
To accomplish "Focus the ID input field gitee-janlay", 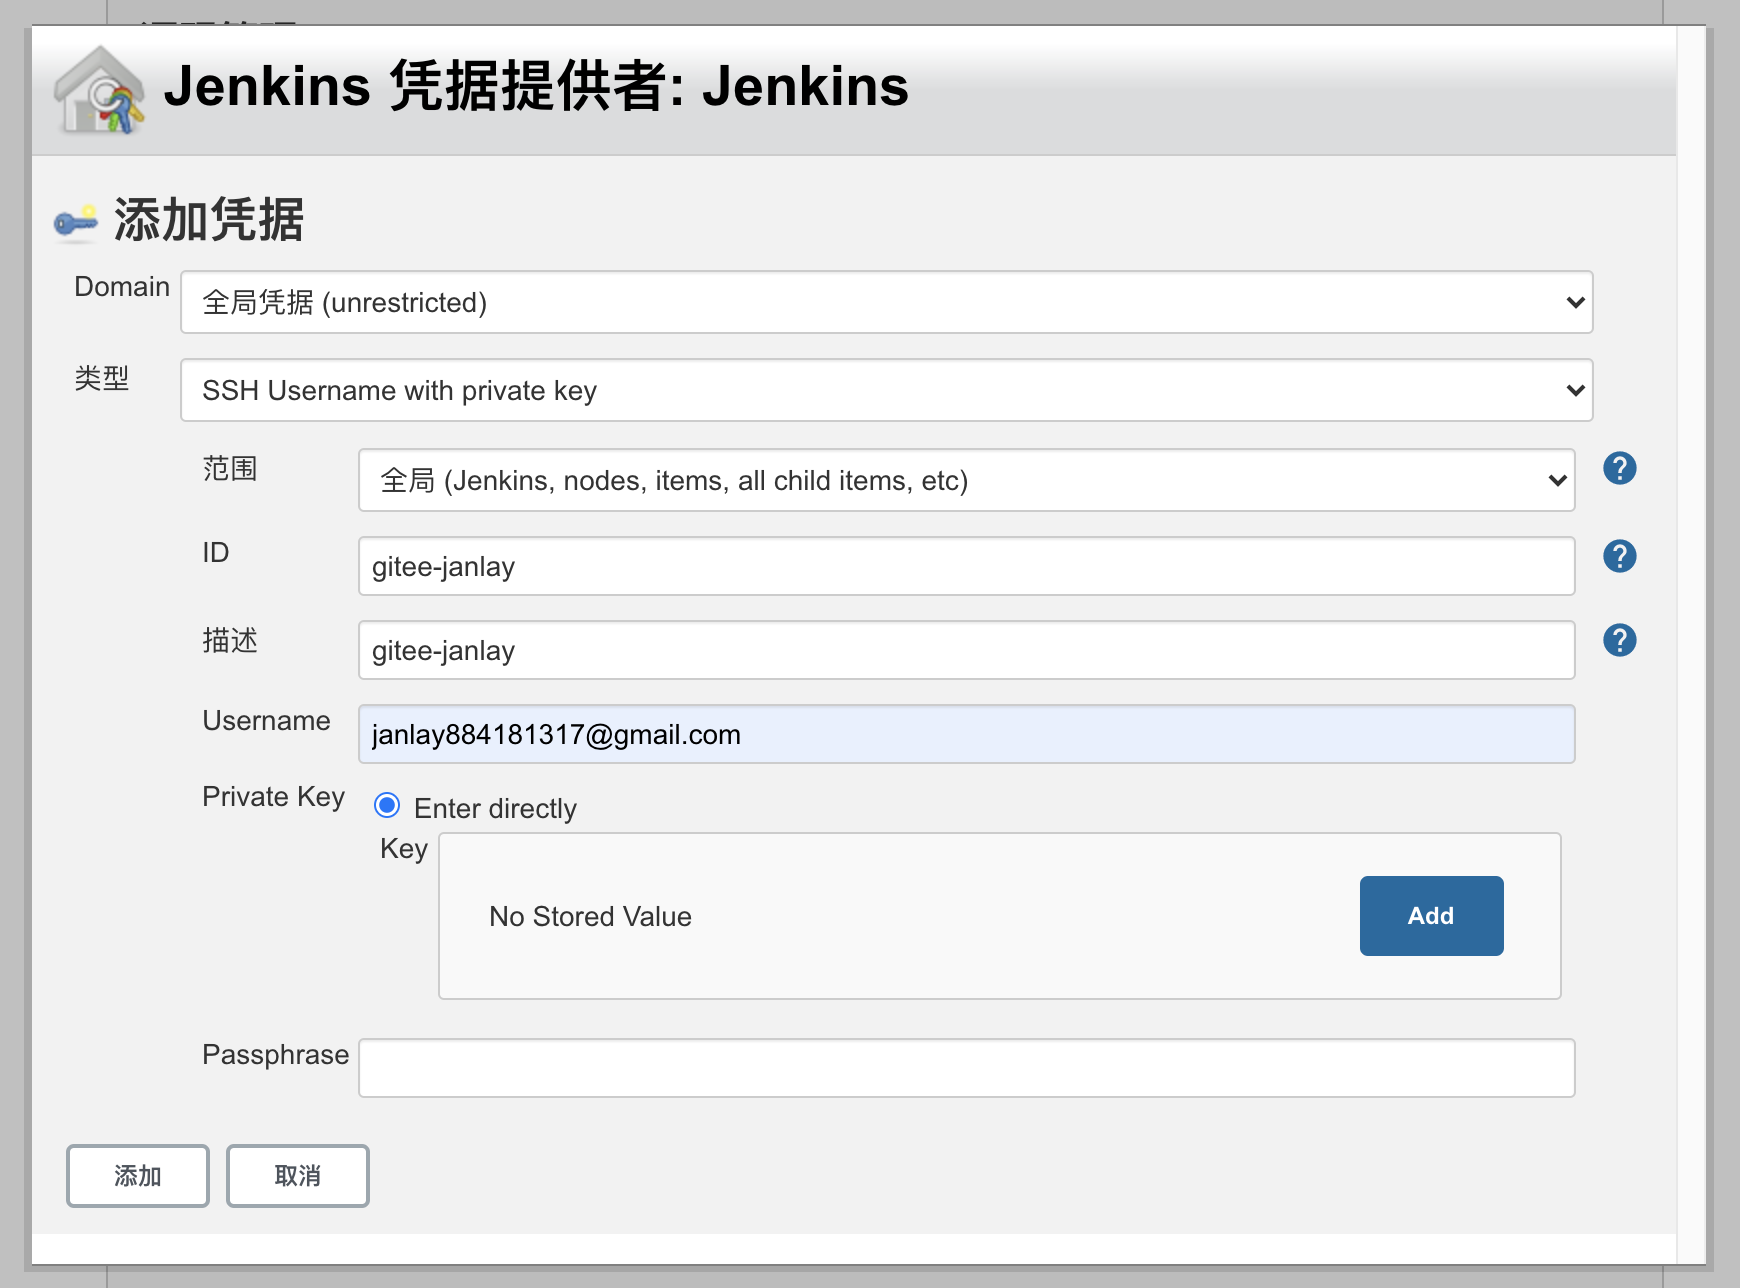I will pos(966,566).
